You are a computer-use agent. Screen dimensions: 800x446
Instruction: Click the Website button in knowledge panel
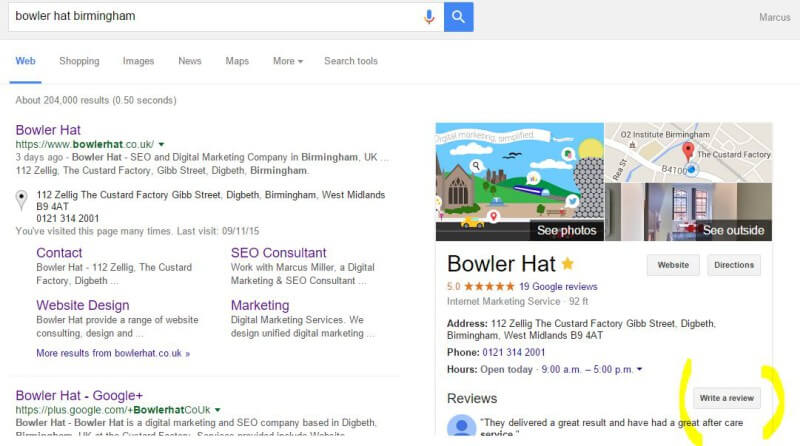click(x=673, y=265)
